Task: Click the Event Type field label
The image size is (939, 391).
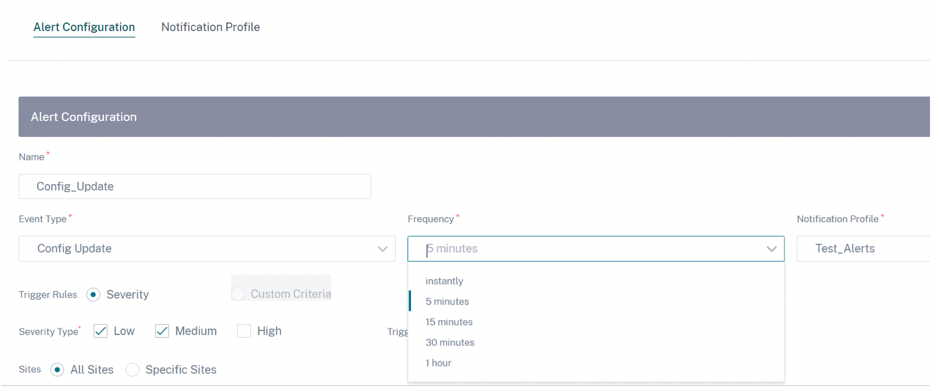Action: (x=42, y=219)
